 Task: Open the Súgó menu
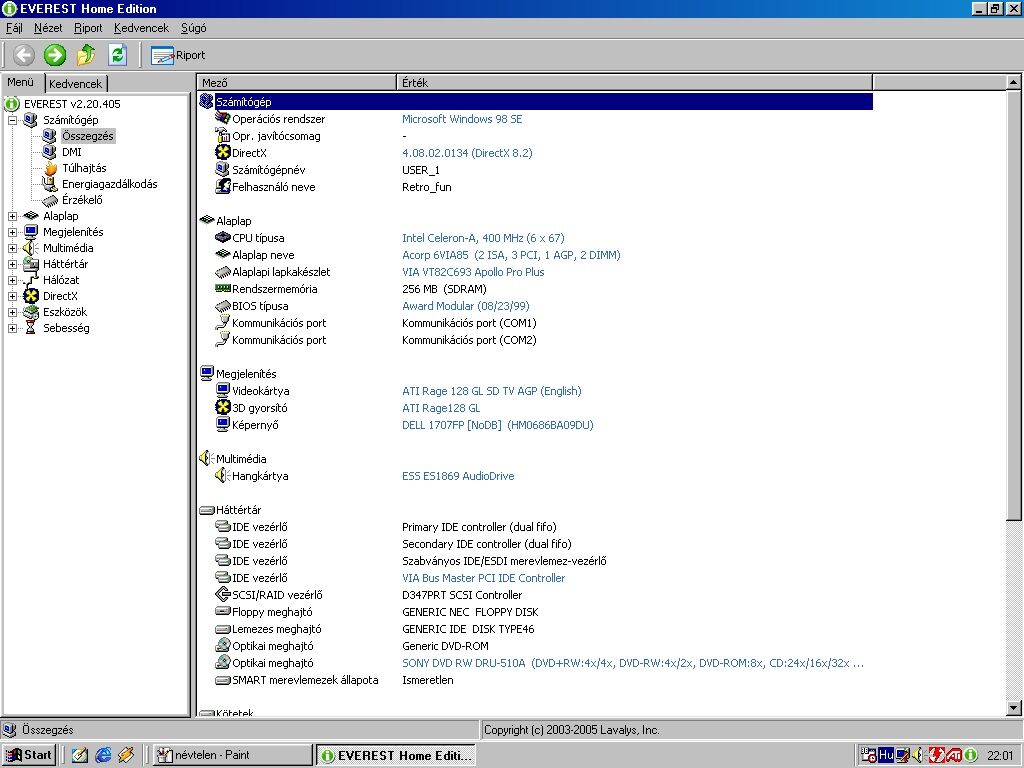[x=193, y=28]
